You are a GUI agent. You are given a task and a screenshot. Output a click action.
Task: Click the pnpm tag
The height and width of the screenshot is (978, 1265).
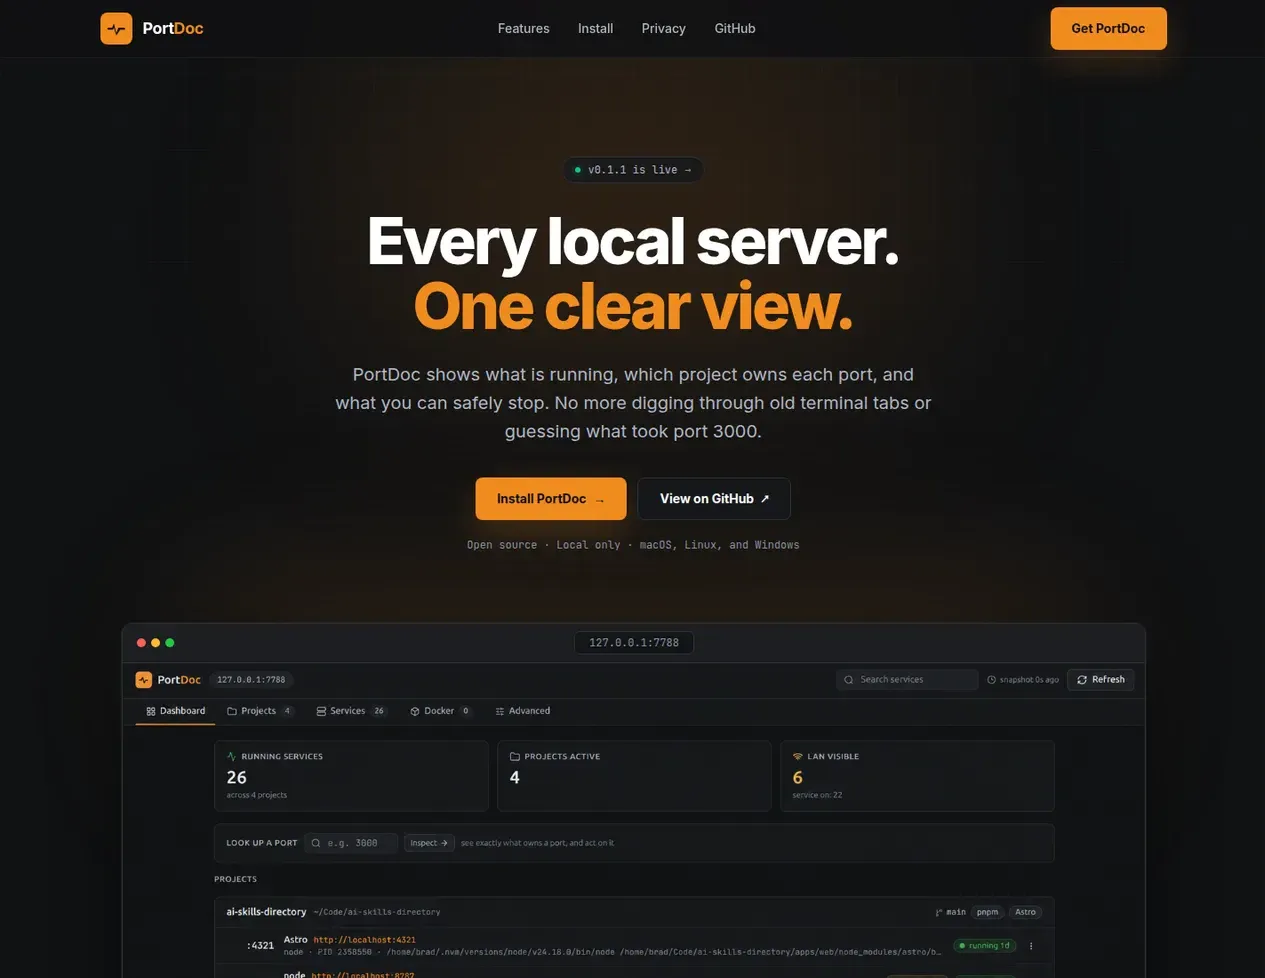point(988,912)
